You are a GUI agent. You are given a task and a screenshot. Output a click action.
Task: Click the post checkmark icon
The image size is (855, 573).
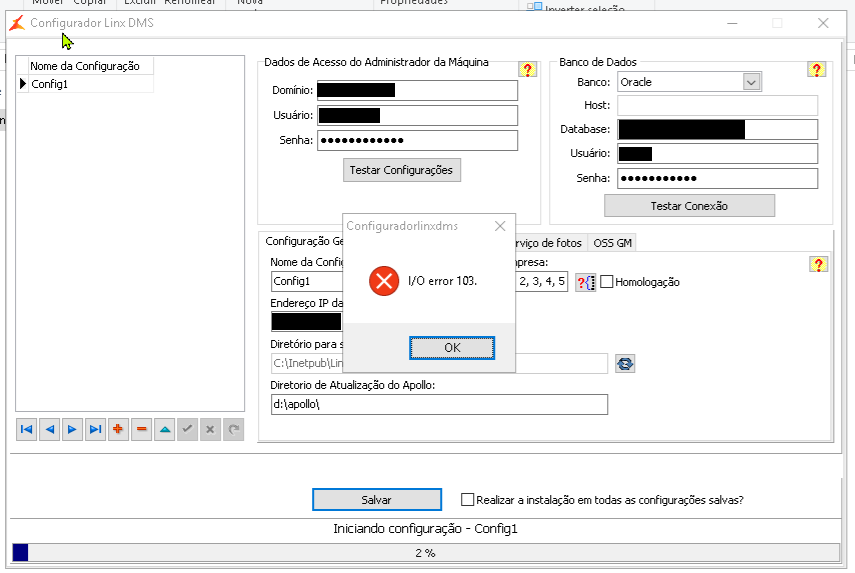coord(188,430)
